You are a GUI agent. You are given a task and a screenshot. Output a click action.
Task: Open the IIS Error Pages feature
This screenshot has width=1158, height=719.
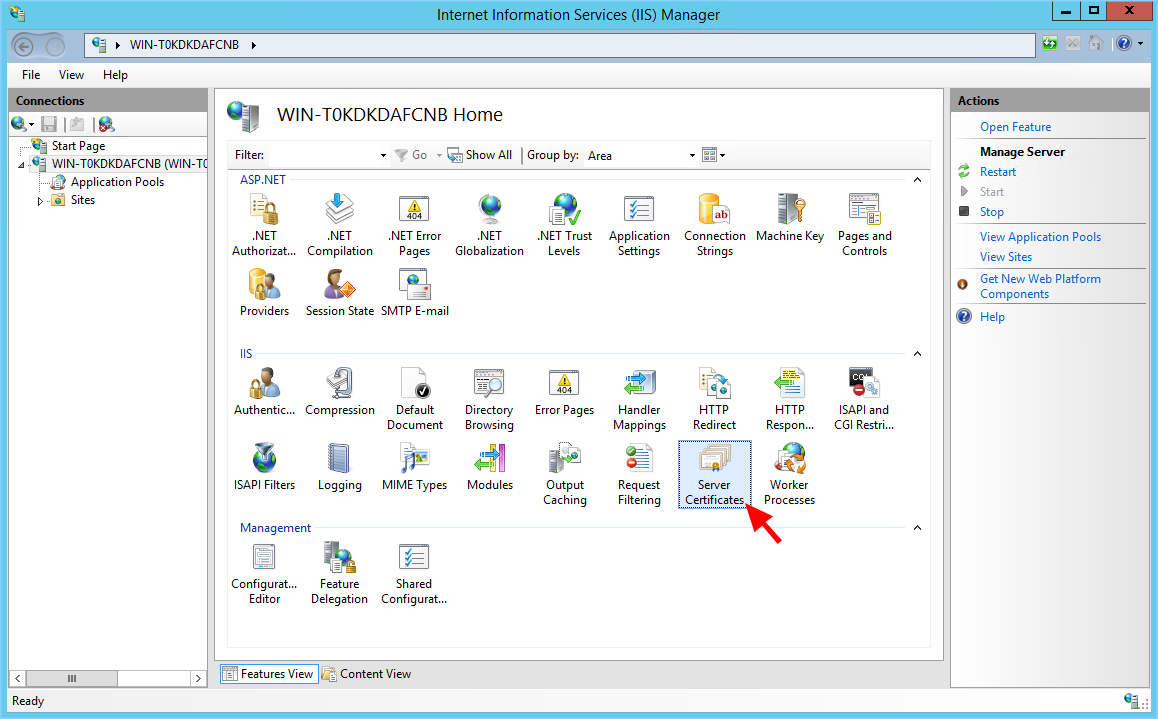[x=564, y=392]
